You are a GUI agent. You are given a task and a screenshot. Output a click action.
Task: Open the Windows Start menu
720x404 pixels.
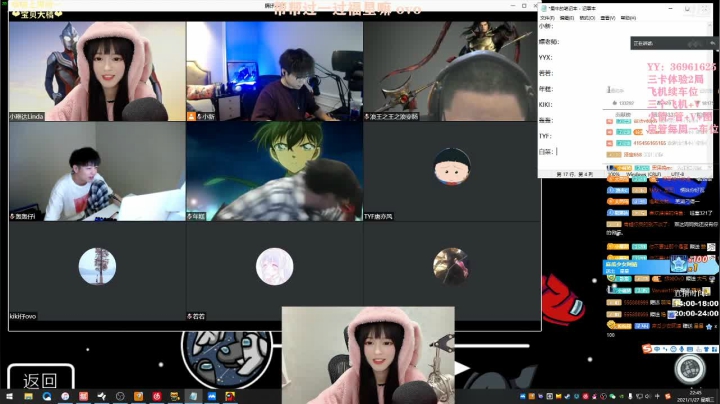pyautogui.click(x=9, y=396)
